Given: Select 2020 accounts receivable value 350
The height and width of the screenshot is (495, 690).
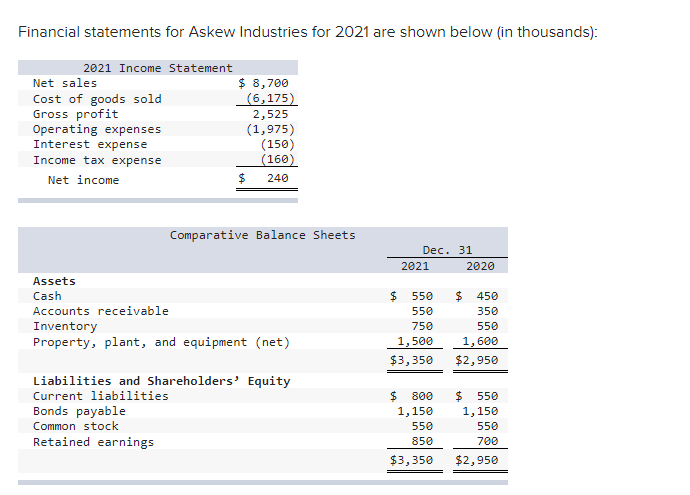Looking at the screenshot, I should click(x=488, y=312).
